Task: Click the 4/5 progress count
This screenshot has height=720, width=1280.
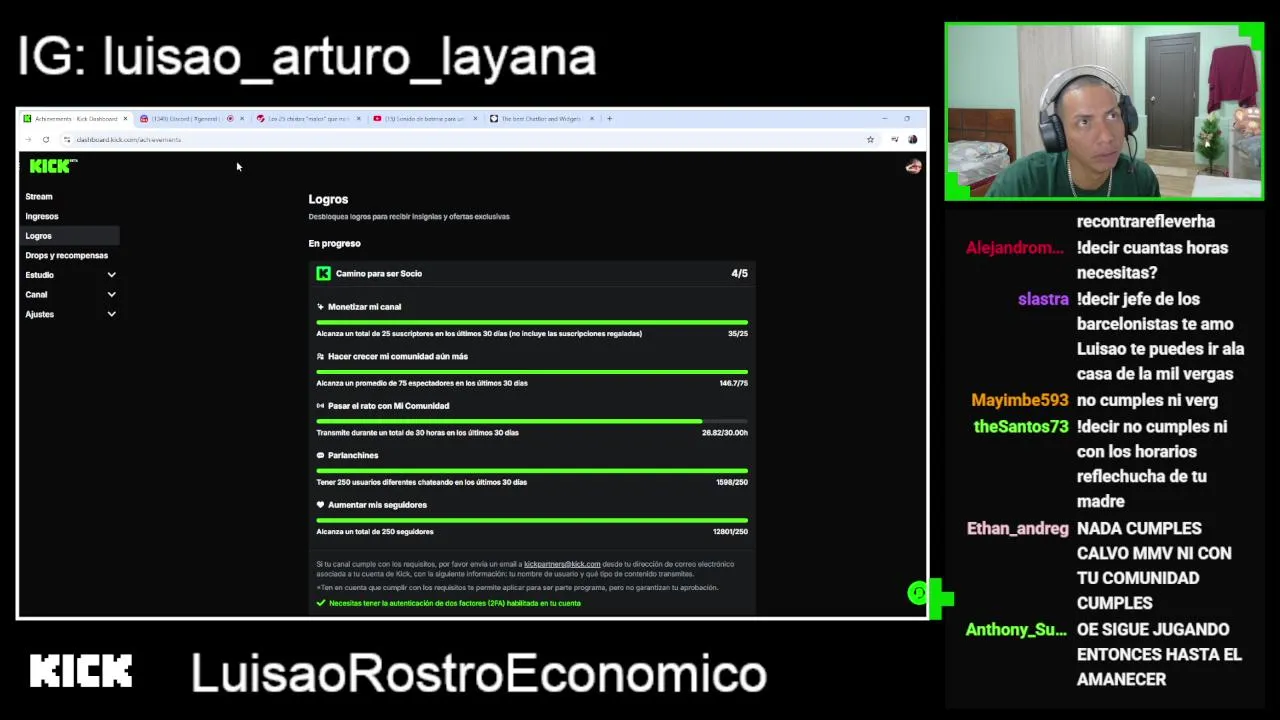Action: 740,273
